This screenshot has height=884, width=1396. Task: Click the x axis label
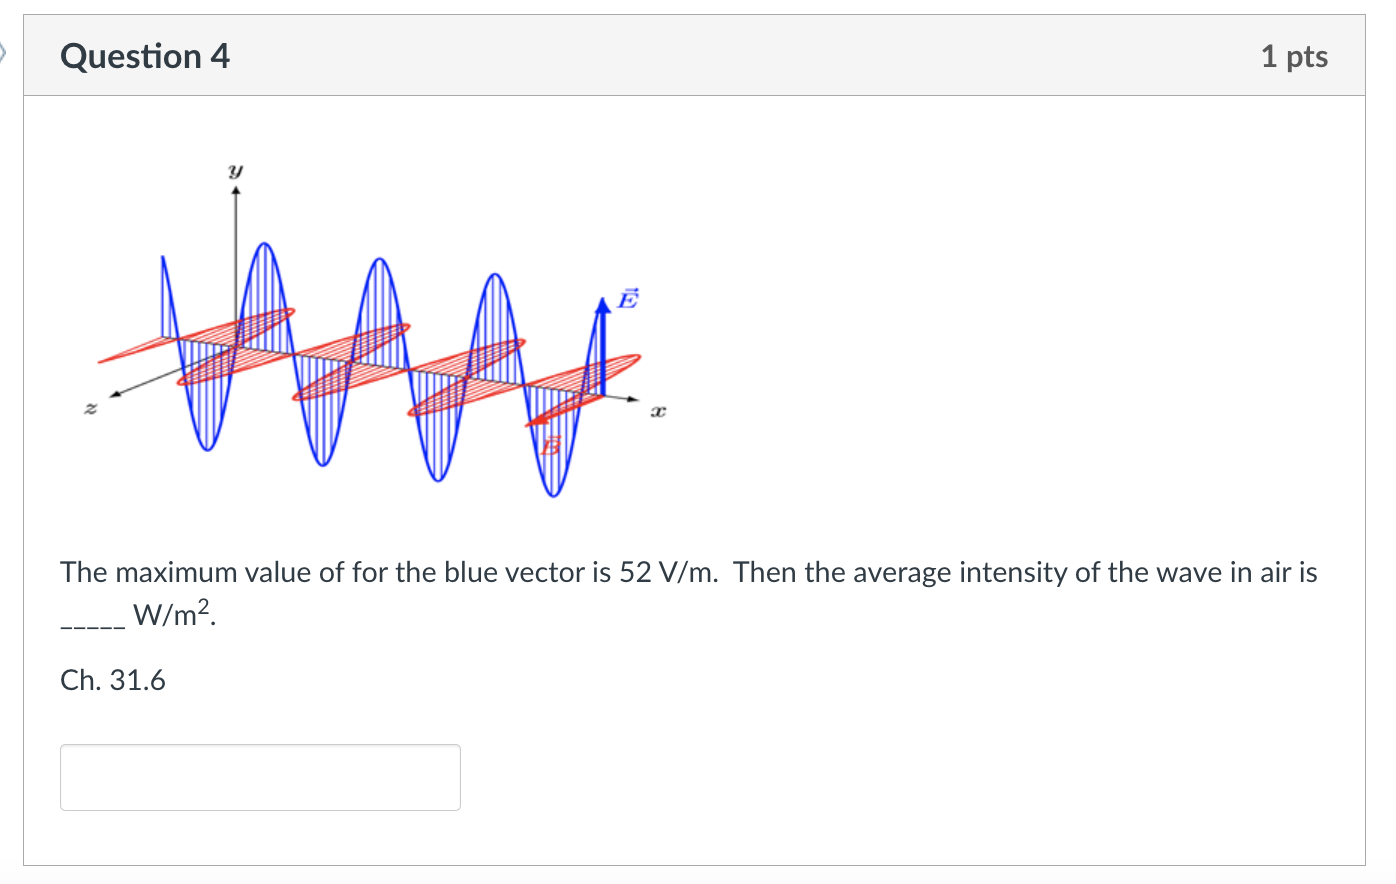[657, 411]
